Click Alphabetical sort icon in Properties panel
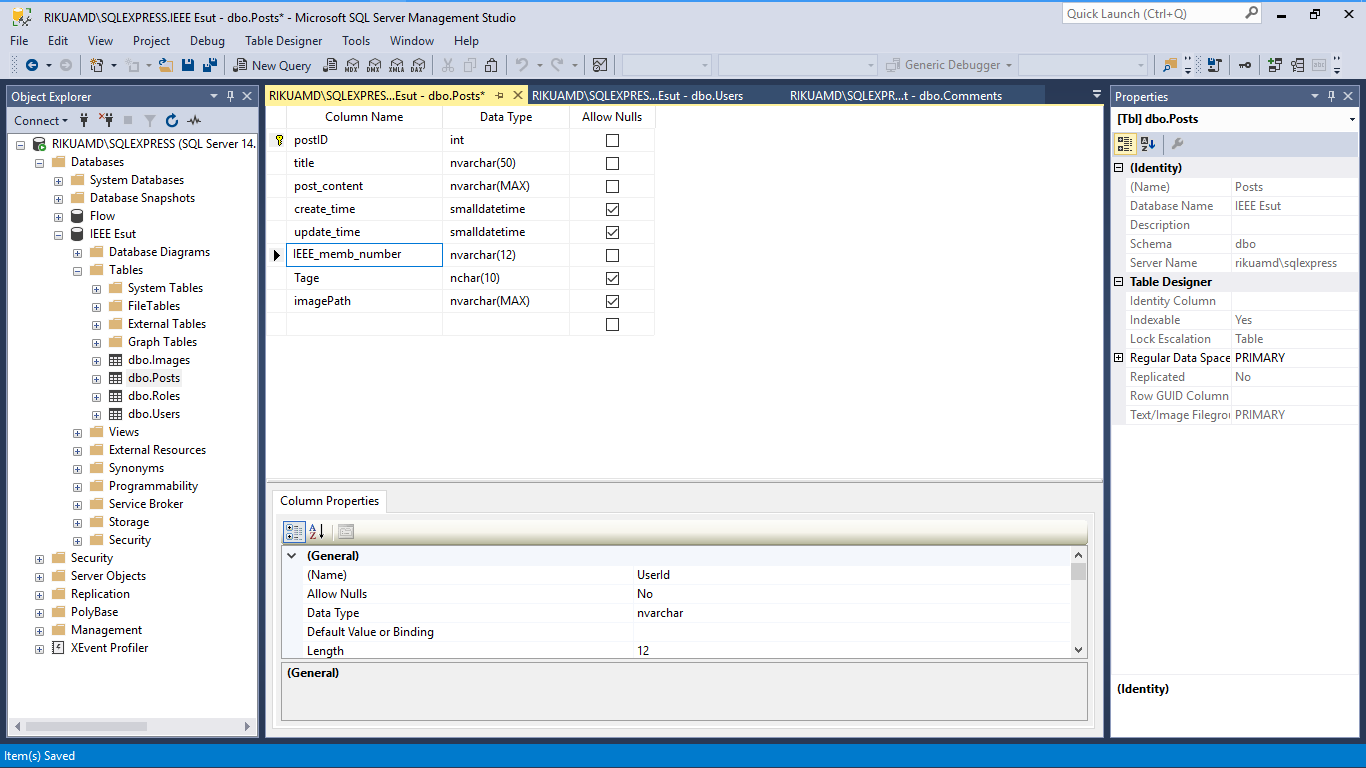The width and height of the screenshot is (1366, 768). (1148, 144)
